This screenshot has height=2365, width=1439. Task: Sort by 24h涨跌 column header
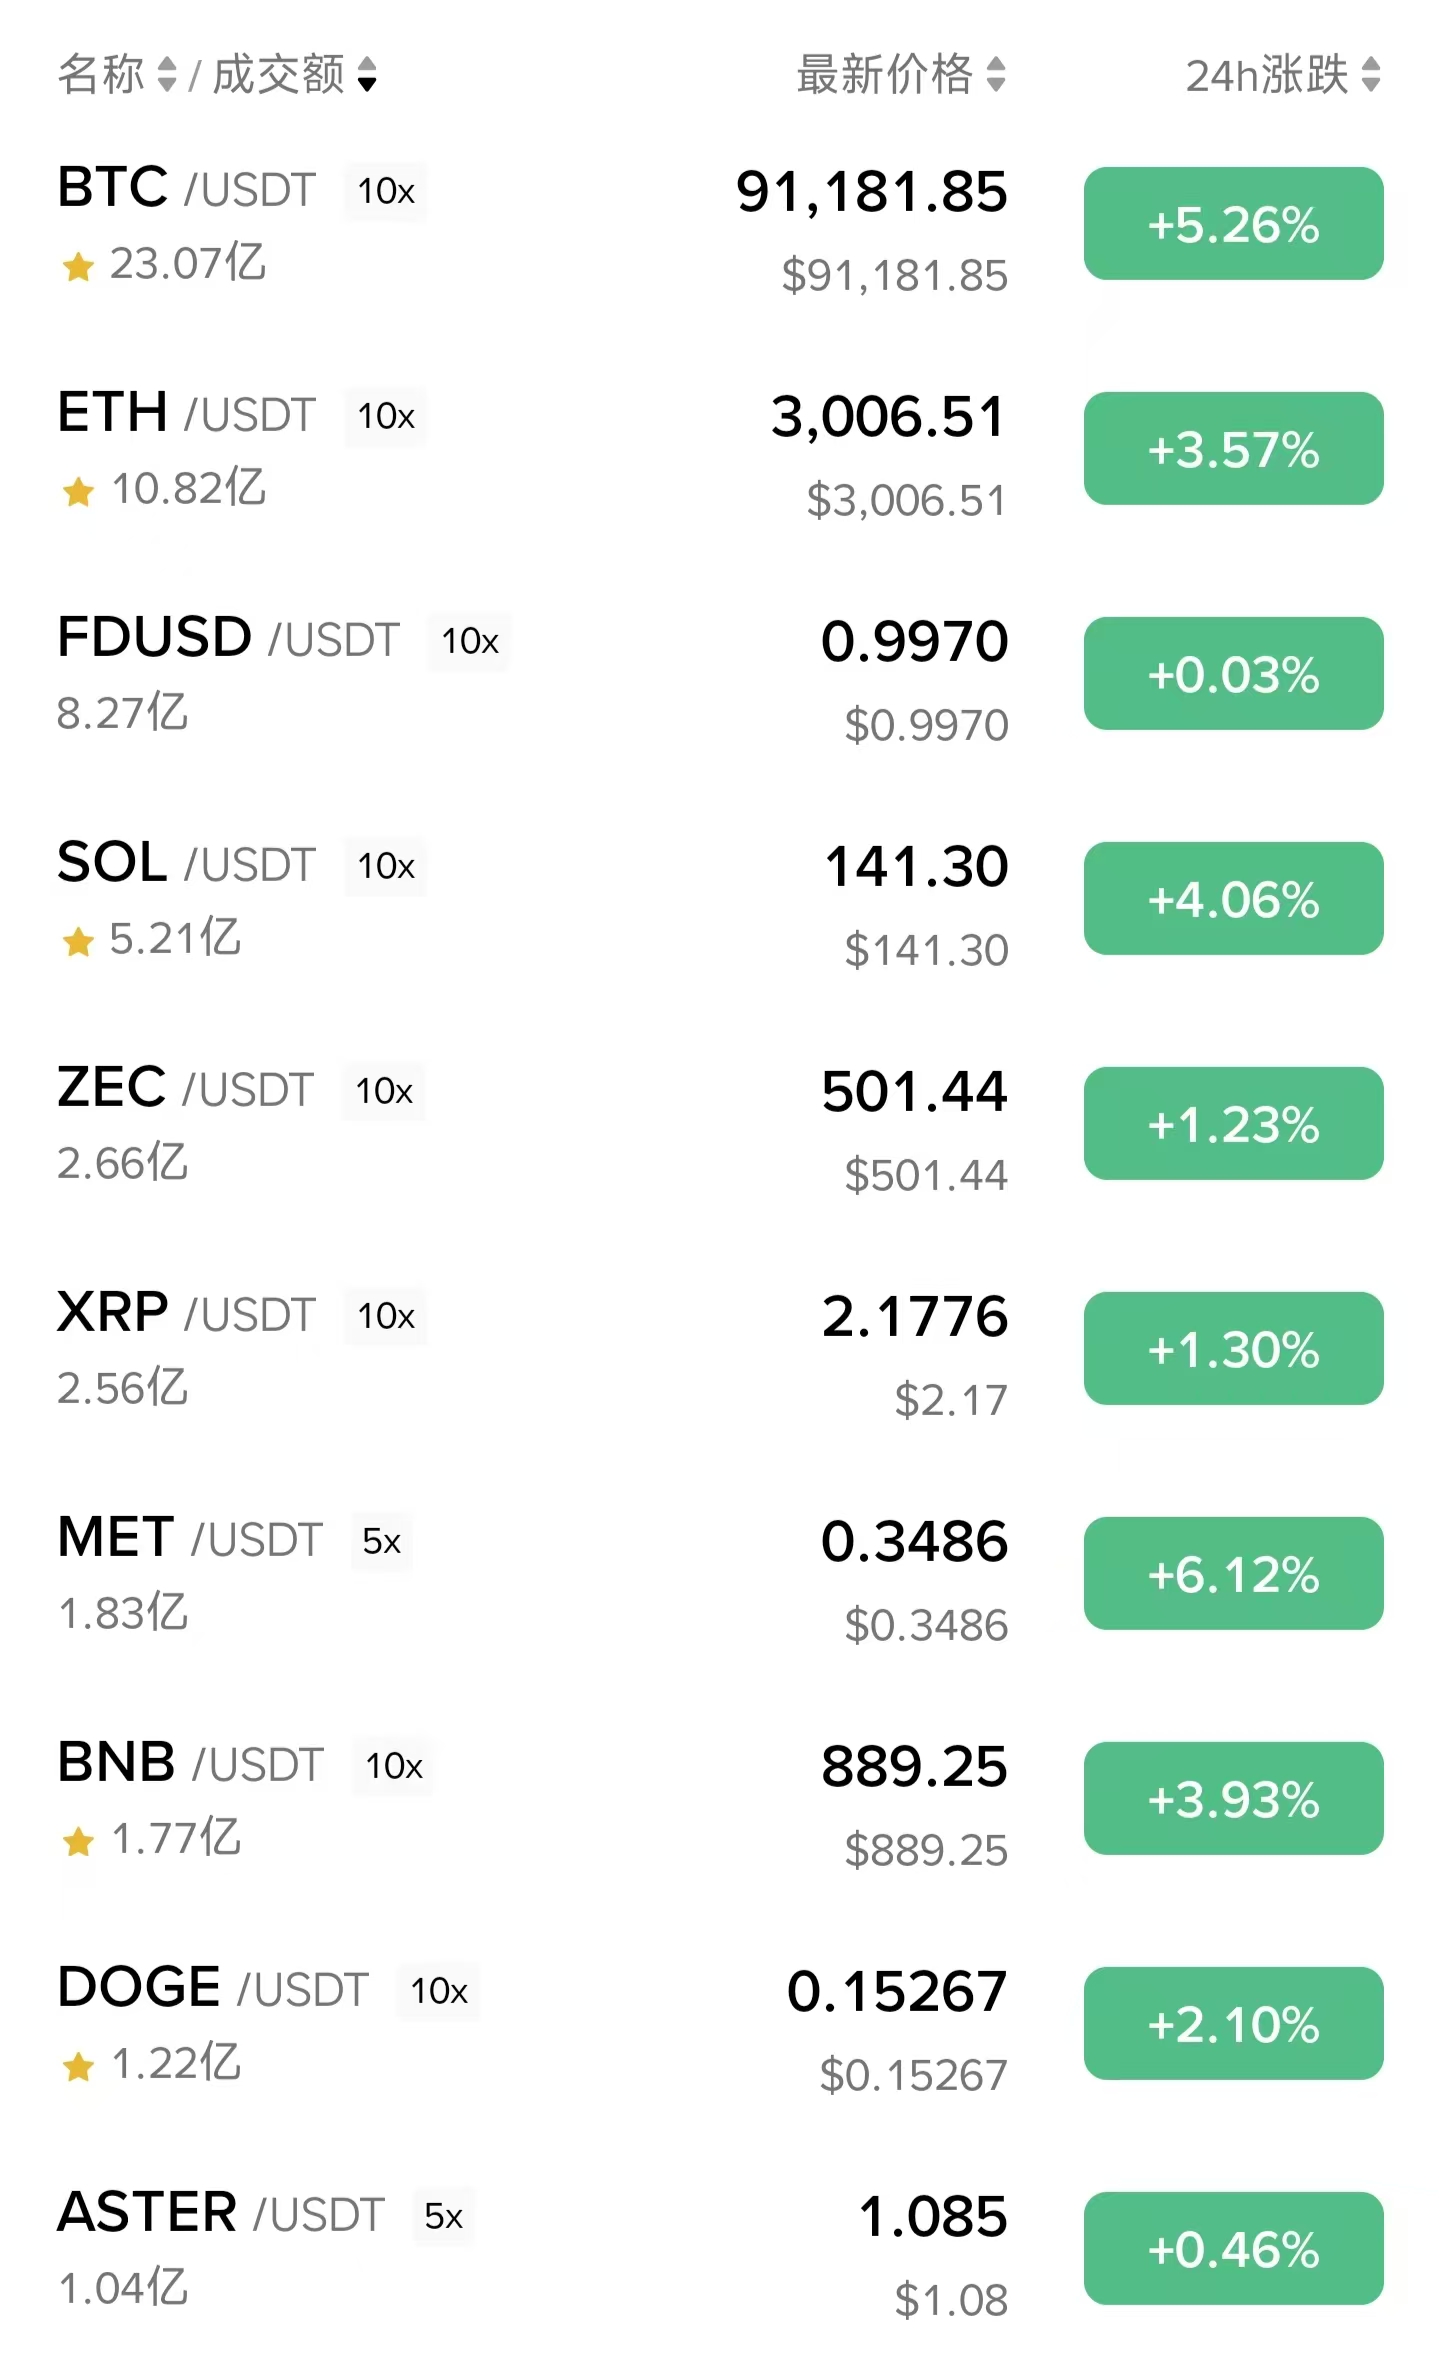click(x=1370, y=74)
